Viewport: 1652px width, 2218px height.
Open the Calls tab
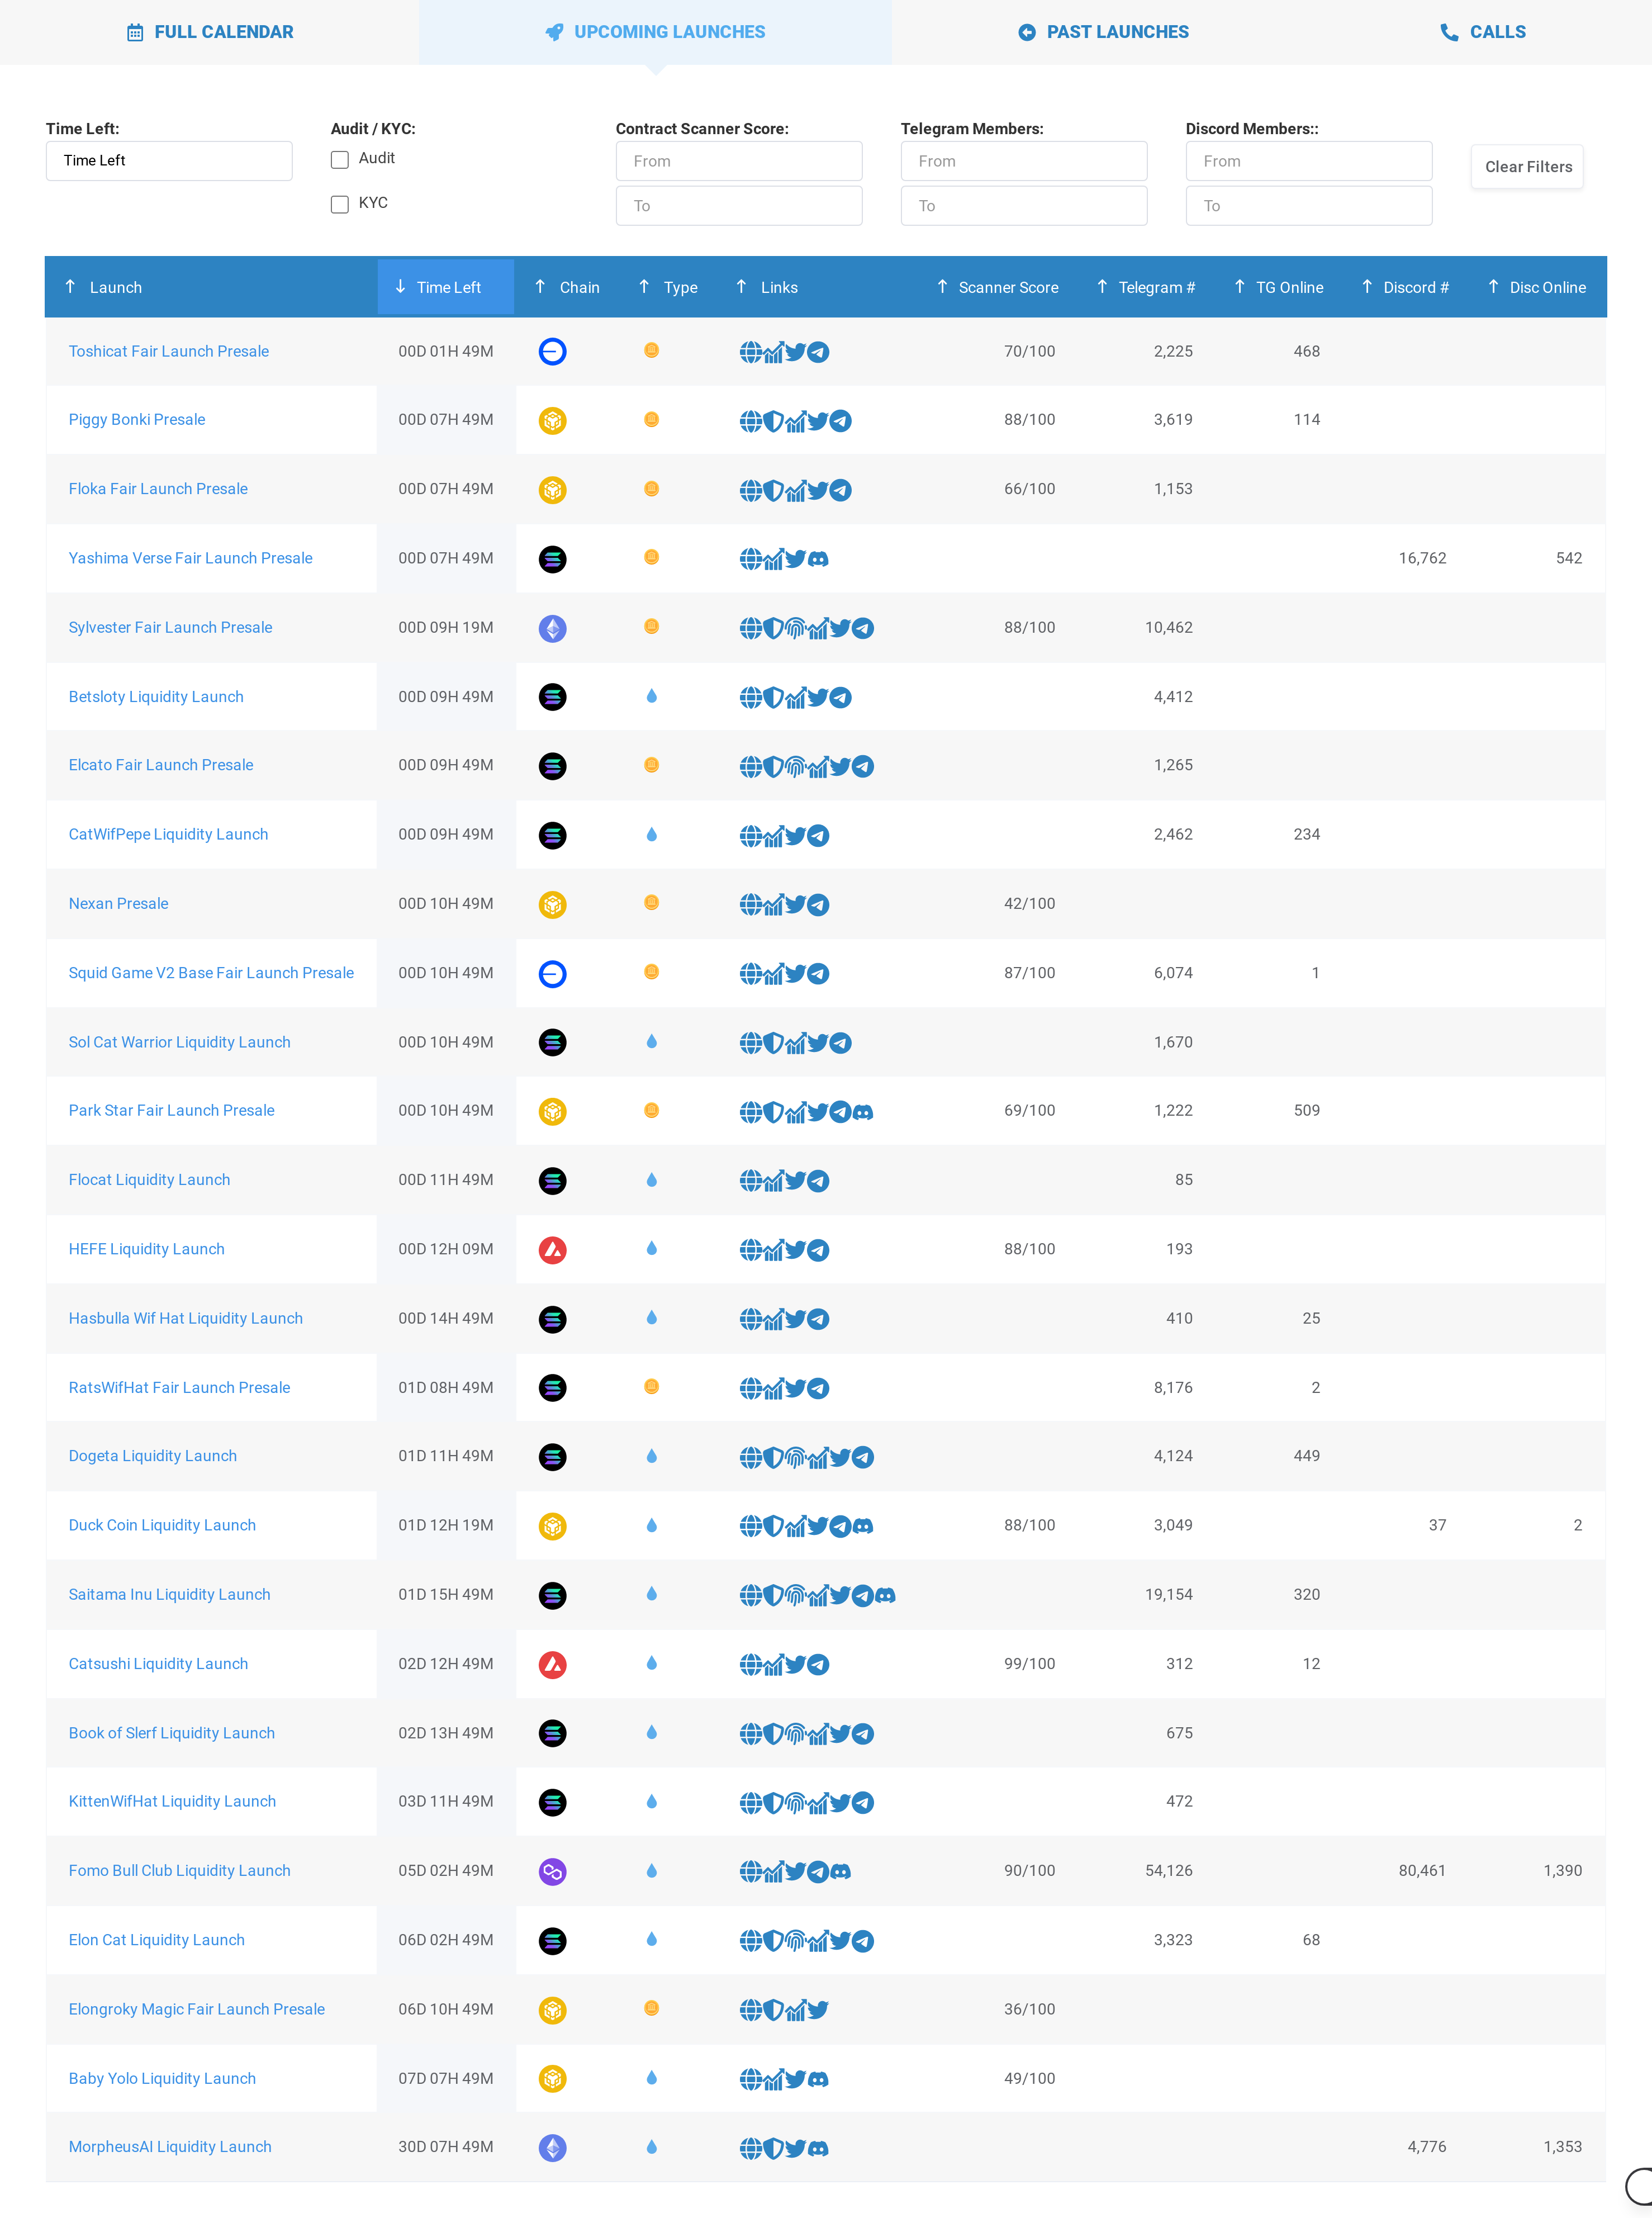(x=1483, y=32)
